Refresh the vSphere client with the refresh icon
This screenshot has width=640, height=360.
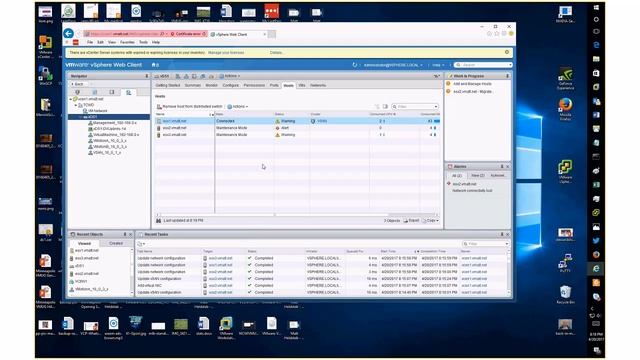355,65
